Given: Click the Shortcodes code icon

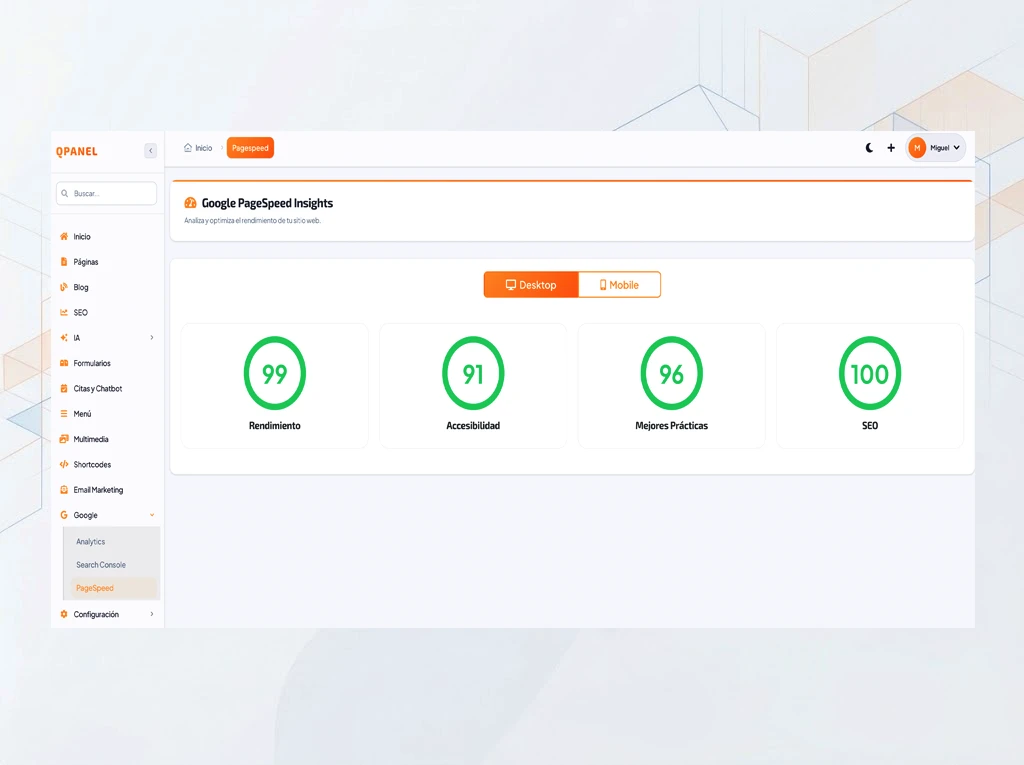Looking at the screenshot, I should (x=64, y=464).
